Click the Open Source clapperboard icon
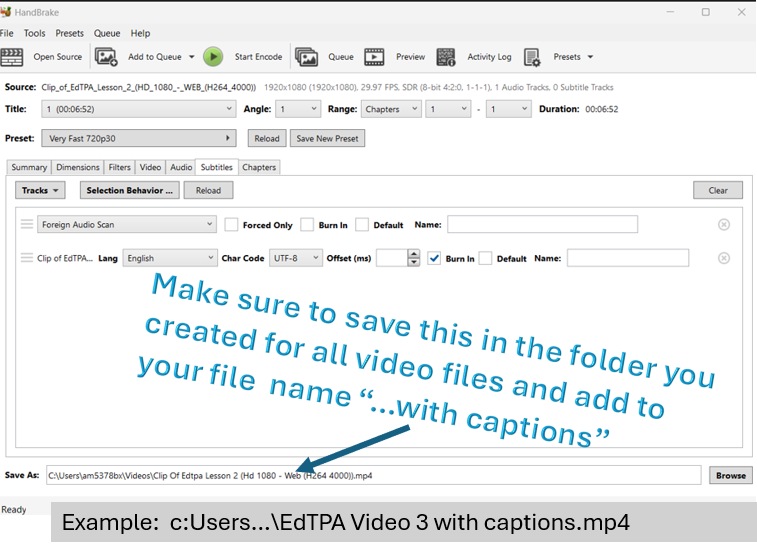The height and width of the screenshot is (547, 757). click(12, 57)
